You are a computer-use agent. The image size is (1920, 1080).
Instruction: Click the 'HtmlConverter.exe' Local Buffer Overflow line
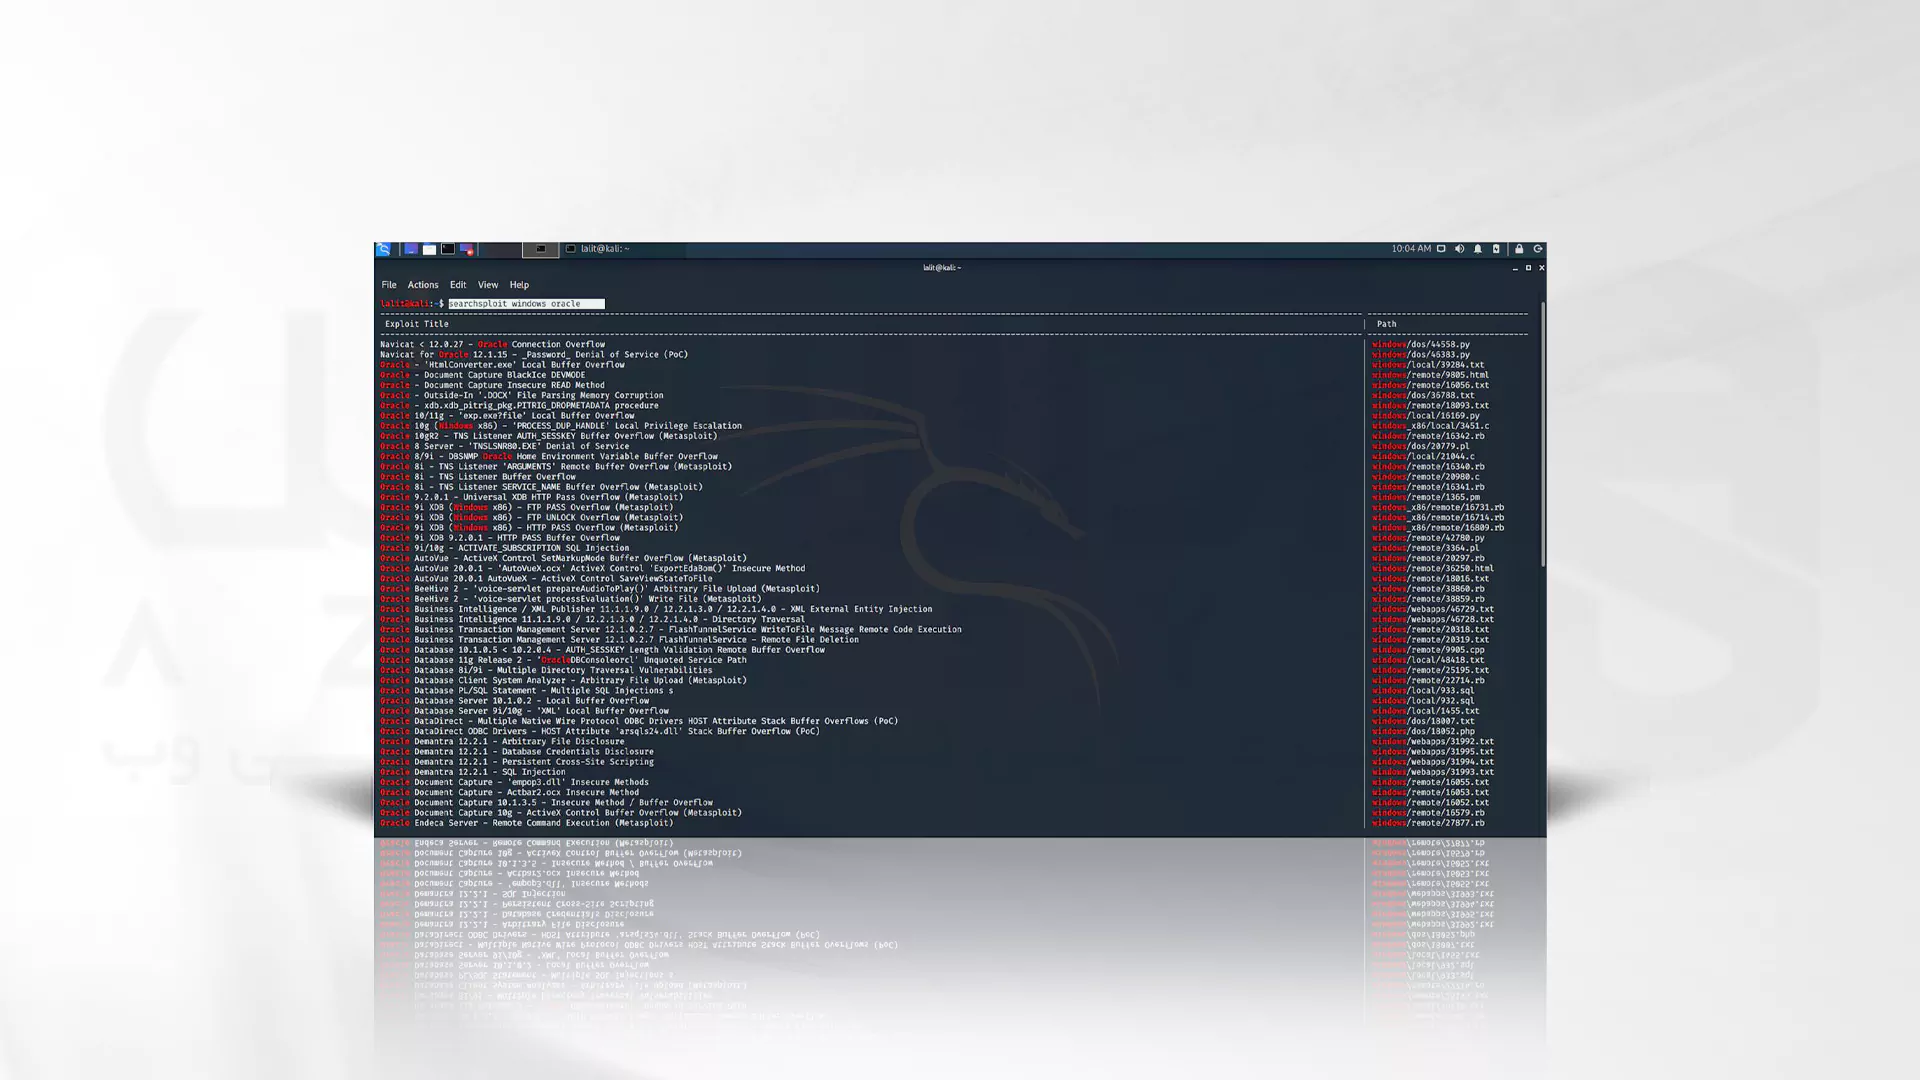502,365
